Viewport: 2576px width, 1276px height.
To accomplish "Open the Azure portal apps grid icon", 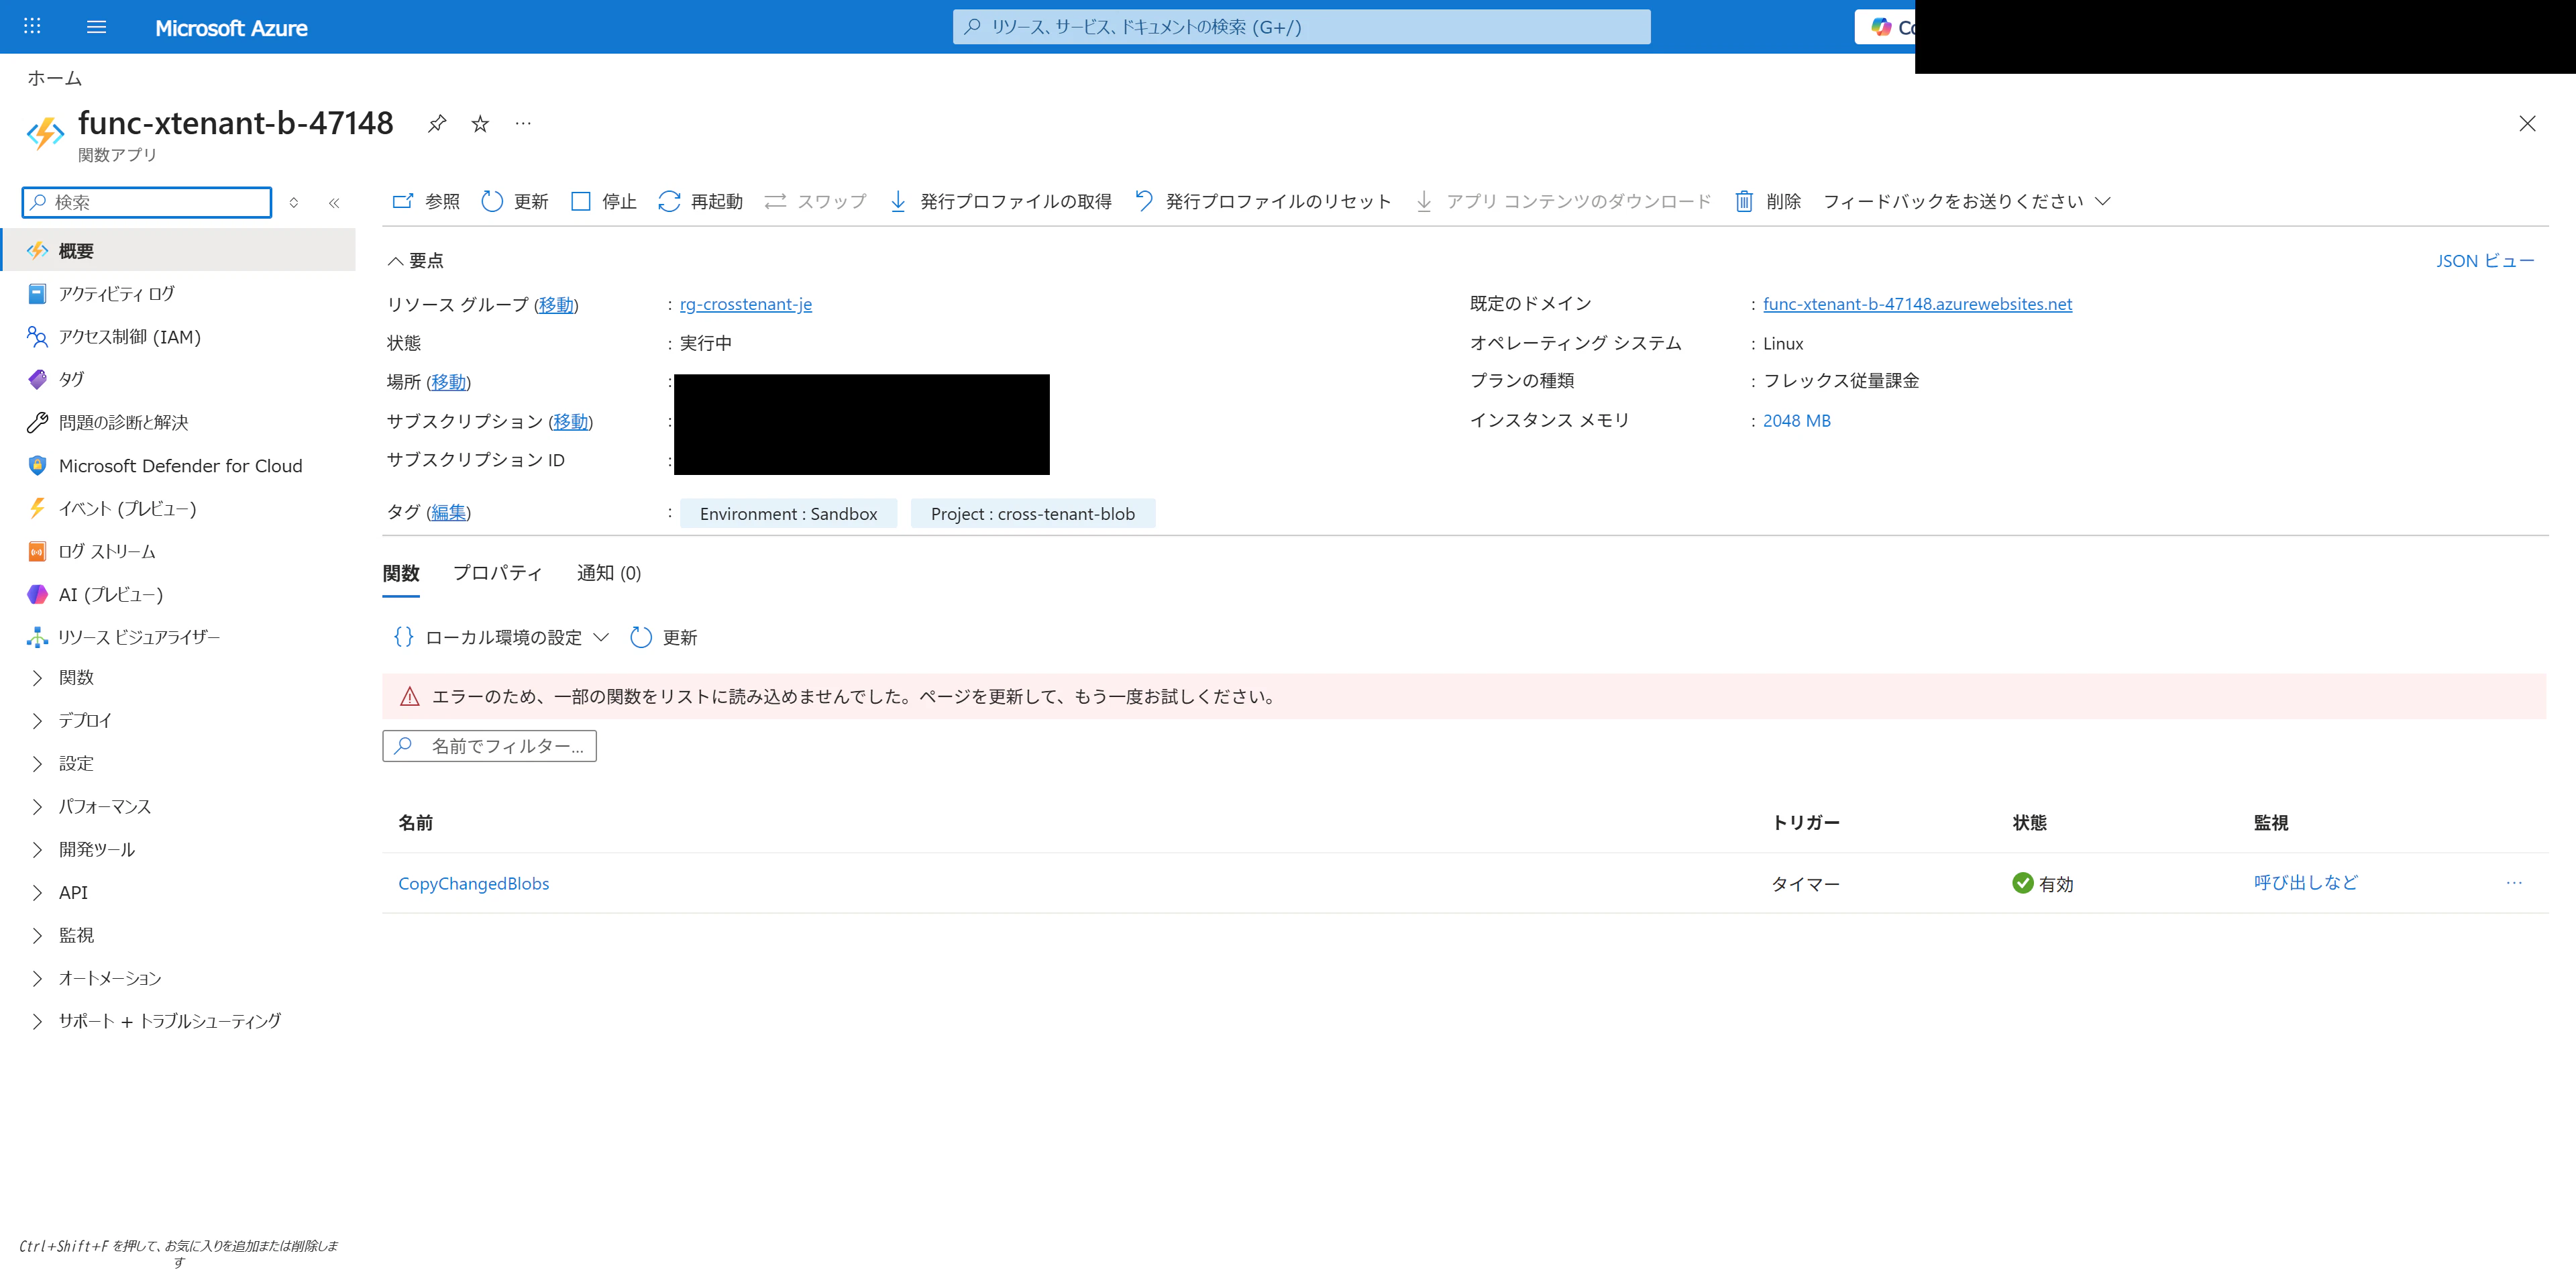I will pyautogui.click(x=32, y=27).
